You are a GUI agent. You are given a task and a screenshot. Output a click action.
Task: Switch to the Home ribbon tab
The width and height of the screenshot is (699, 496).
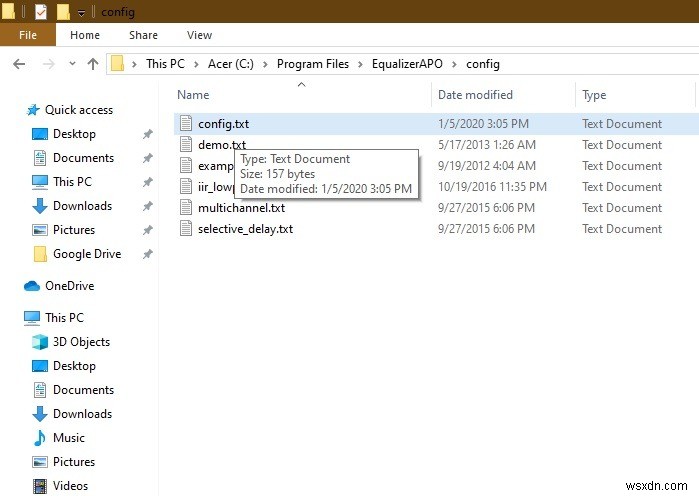[x=85, y=35]
